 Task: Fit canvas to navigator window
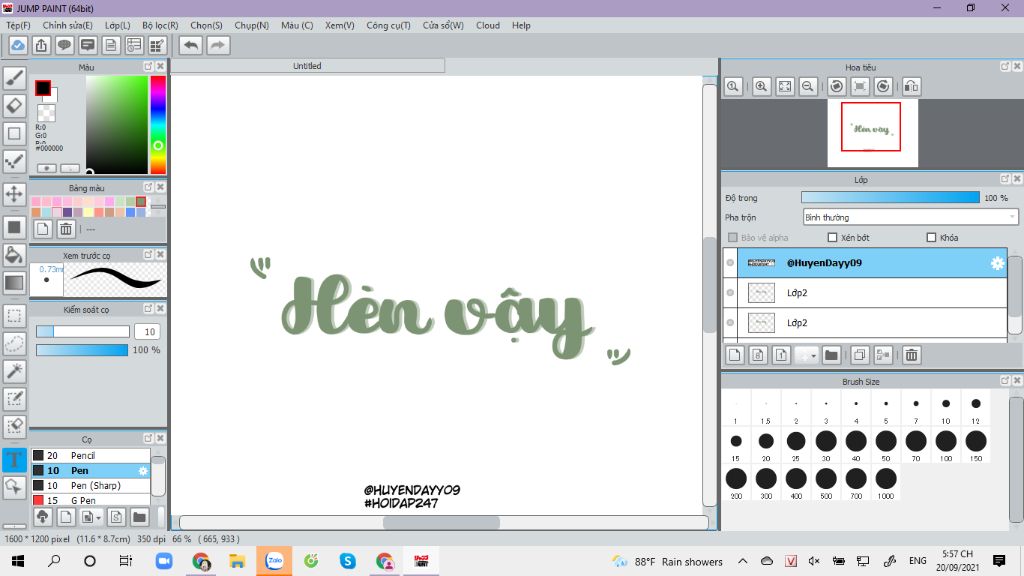point(785,86)
